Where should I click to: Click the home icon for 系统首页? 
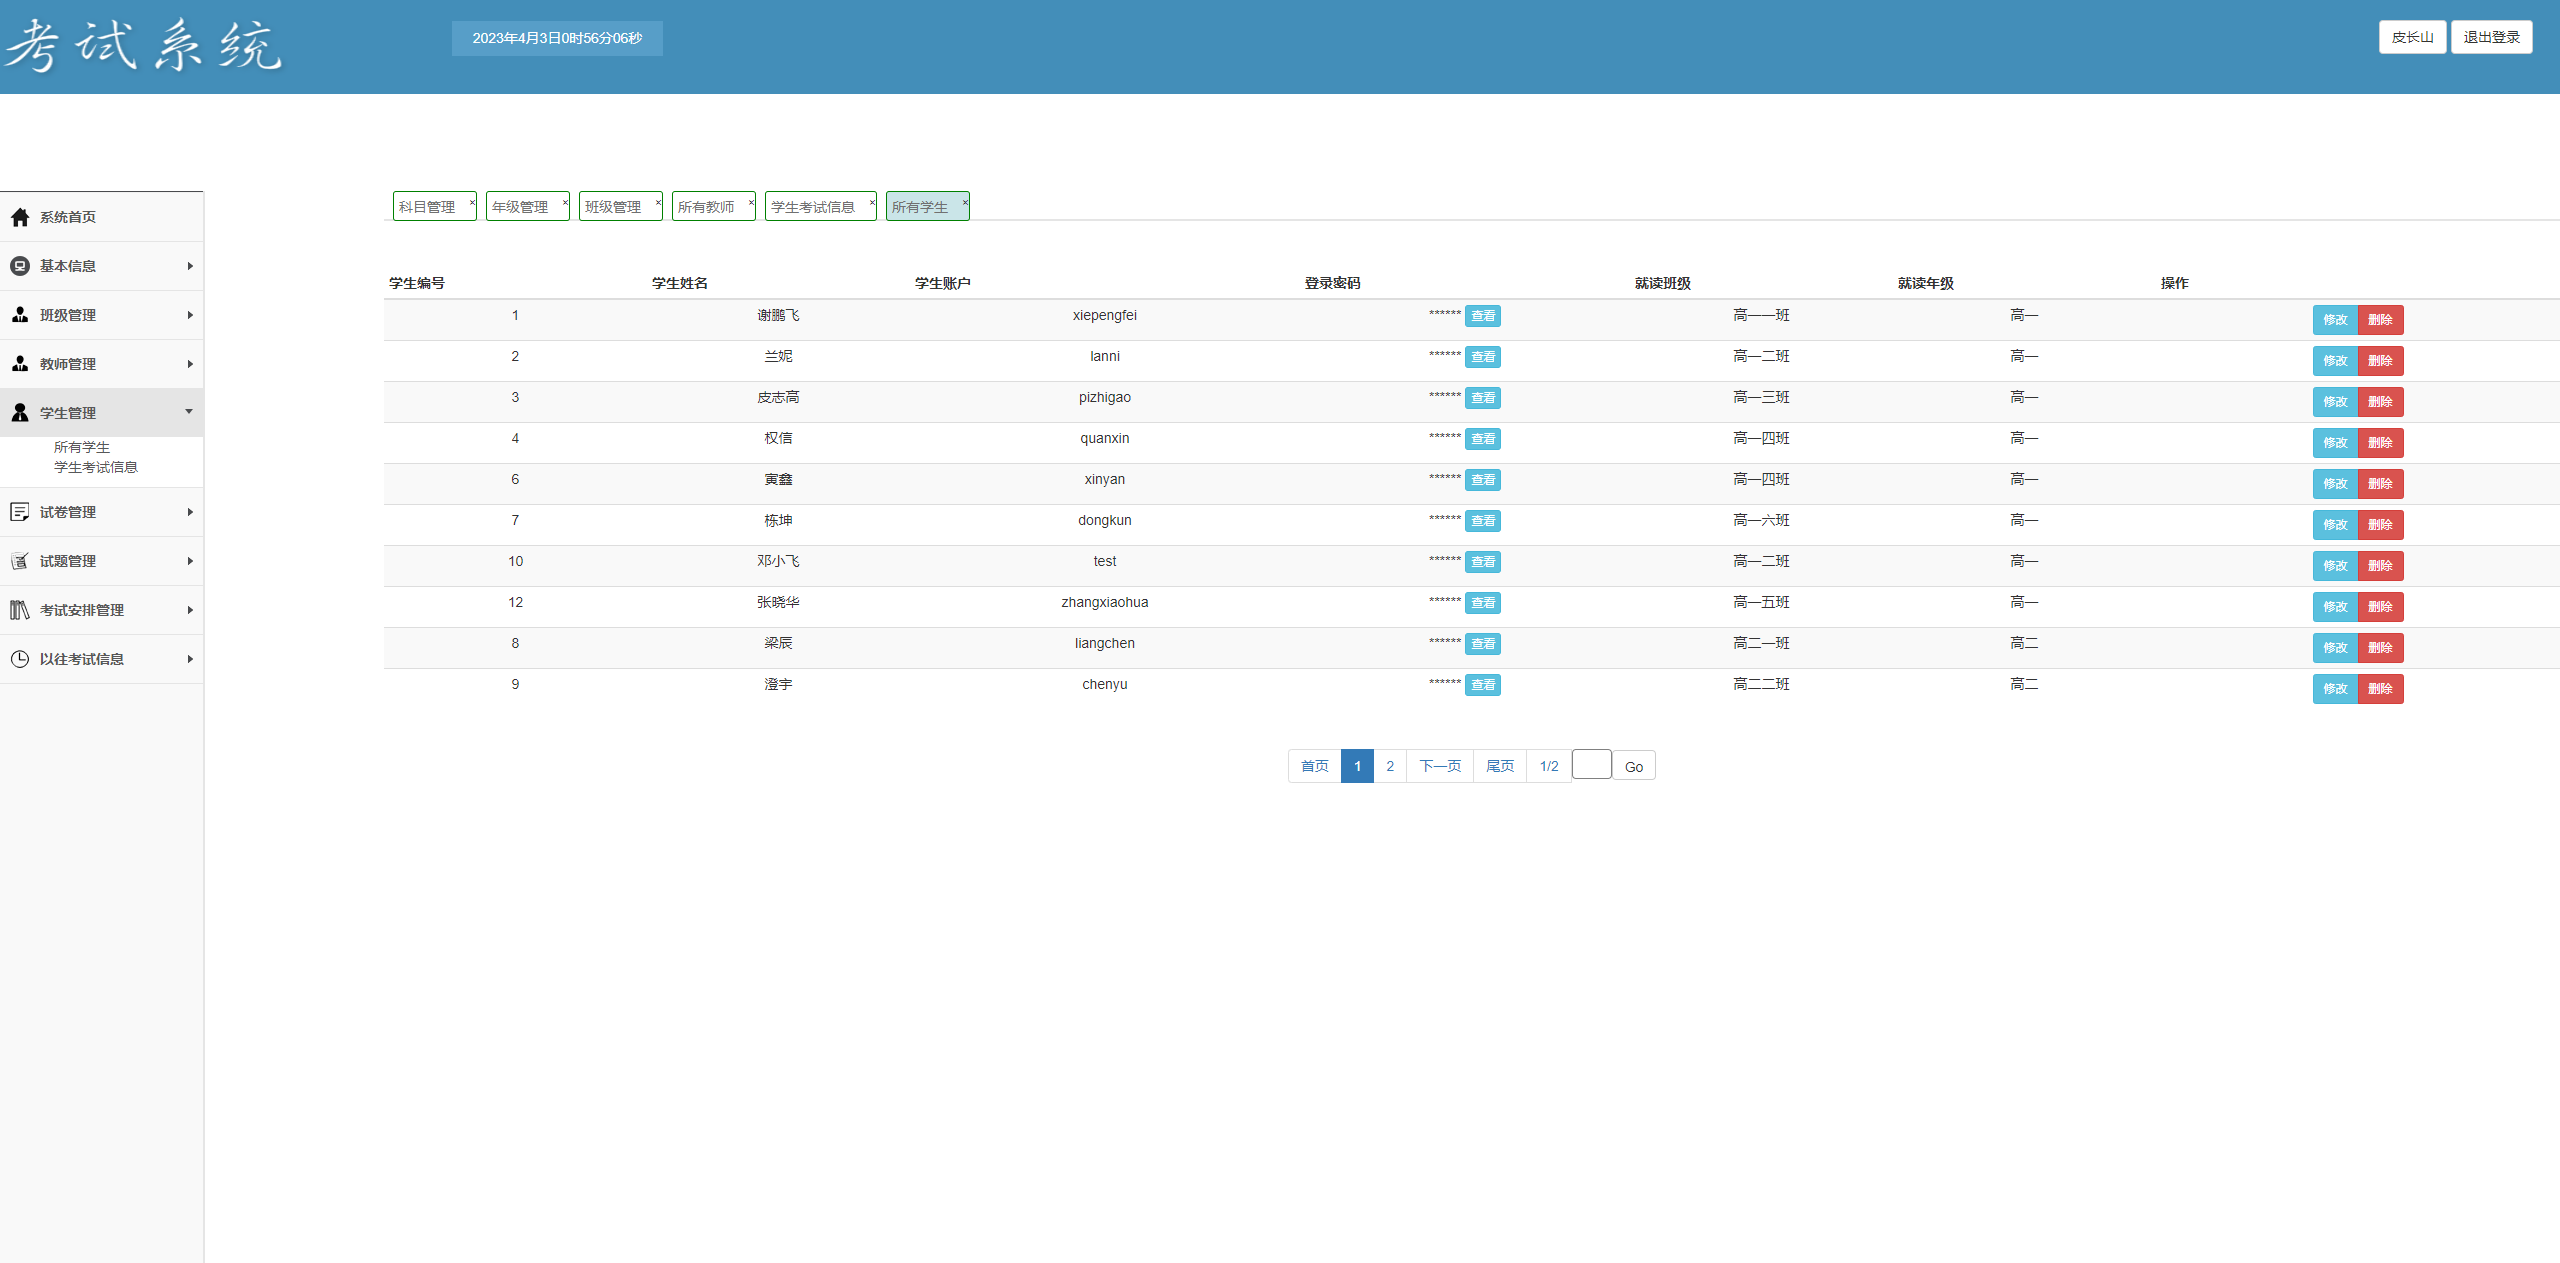(x=20, y=217)
